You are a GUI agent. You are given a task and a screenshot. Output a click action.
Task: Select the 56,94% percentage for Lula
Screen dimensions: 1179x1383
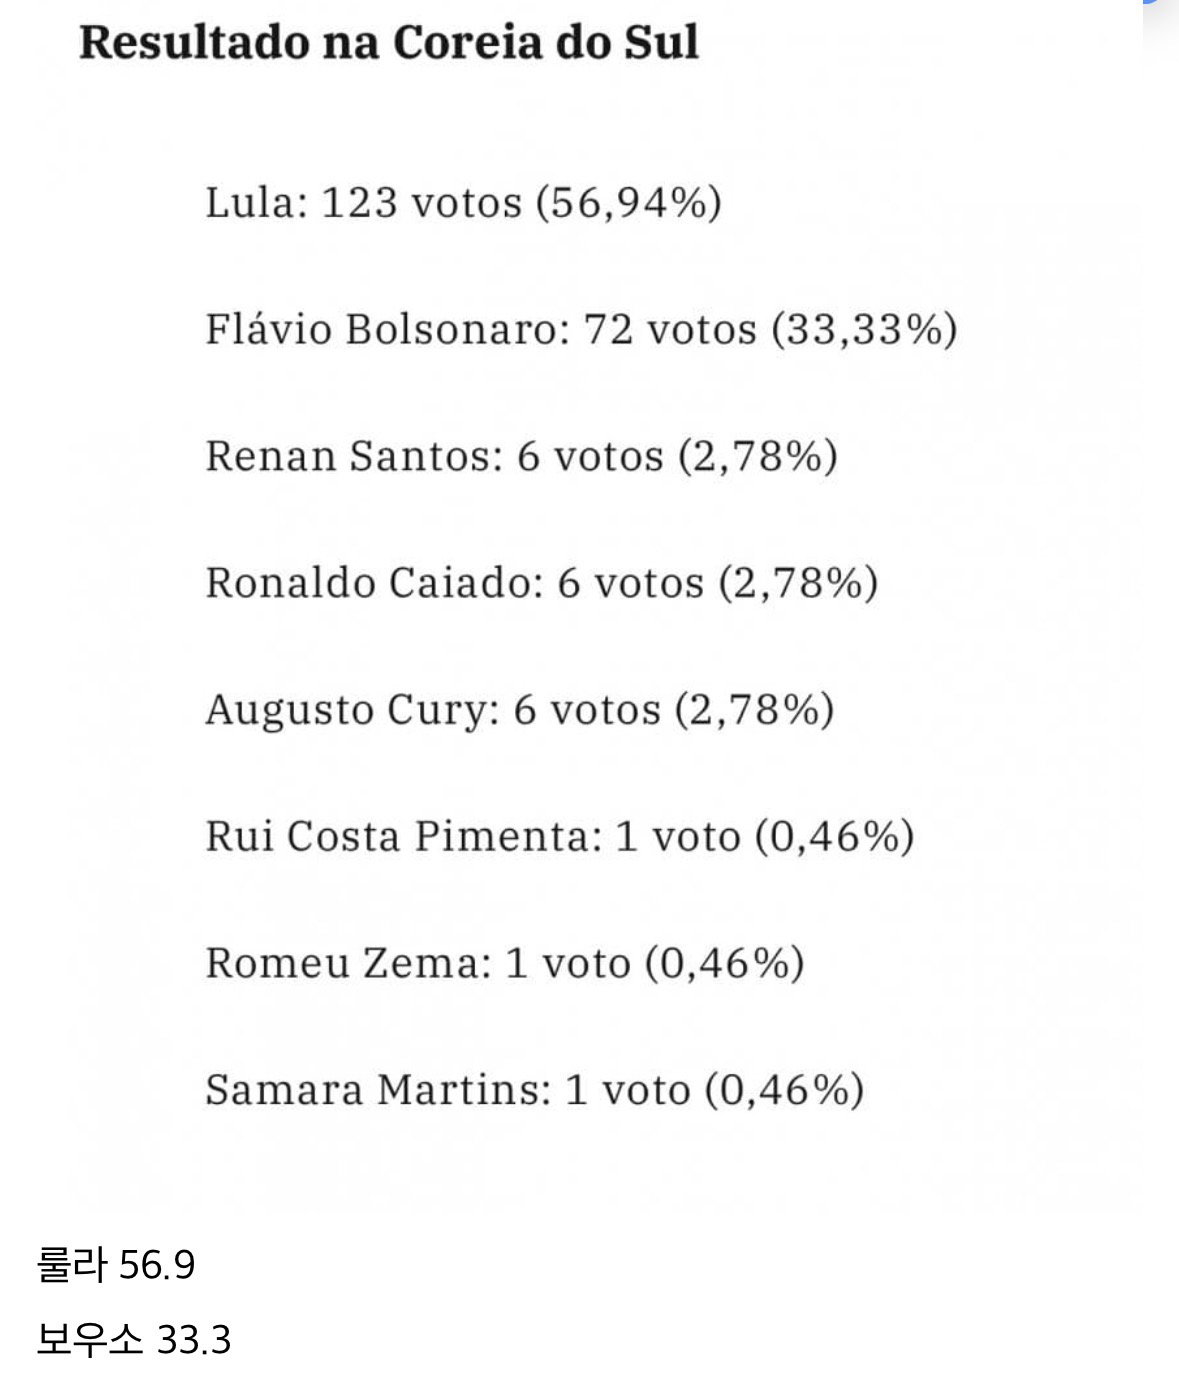pos(629,203)
